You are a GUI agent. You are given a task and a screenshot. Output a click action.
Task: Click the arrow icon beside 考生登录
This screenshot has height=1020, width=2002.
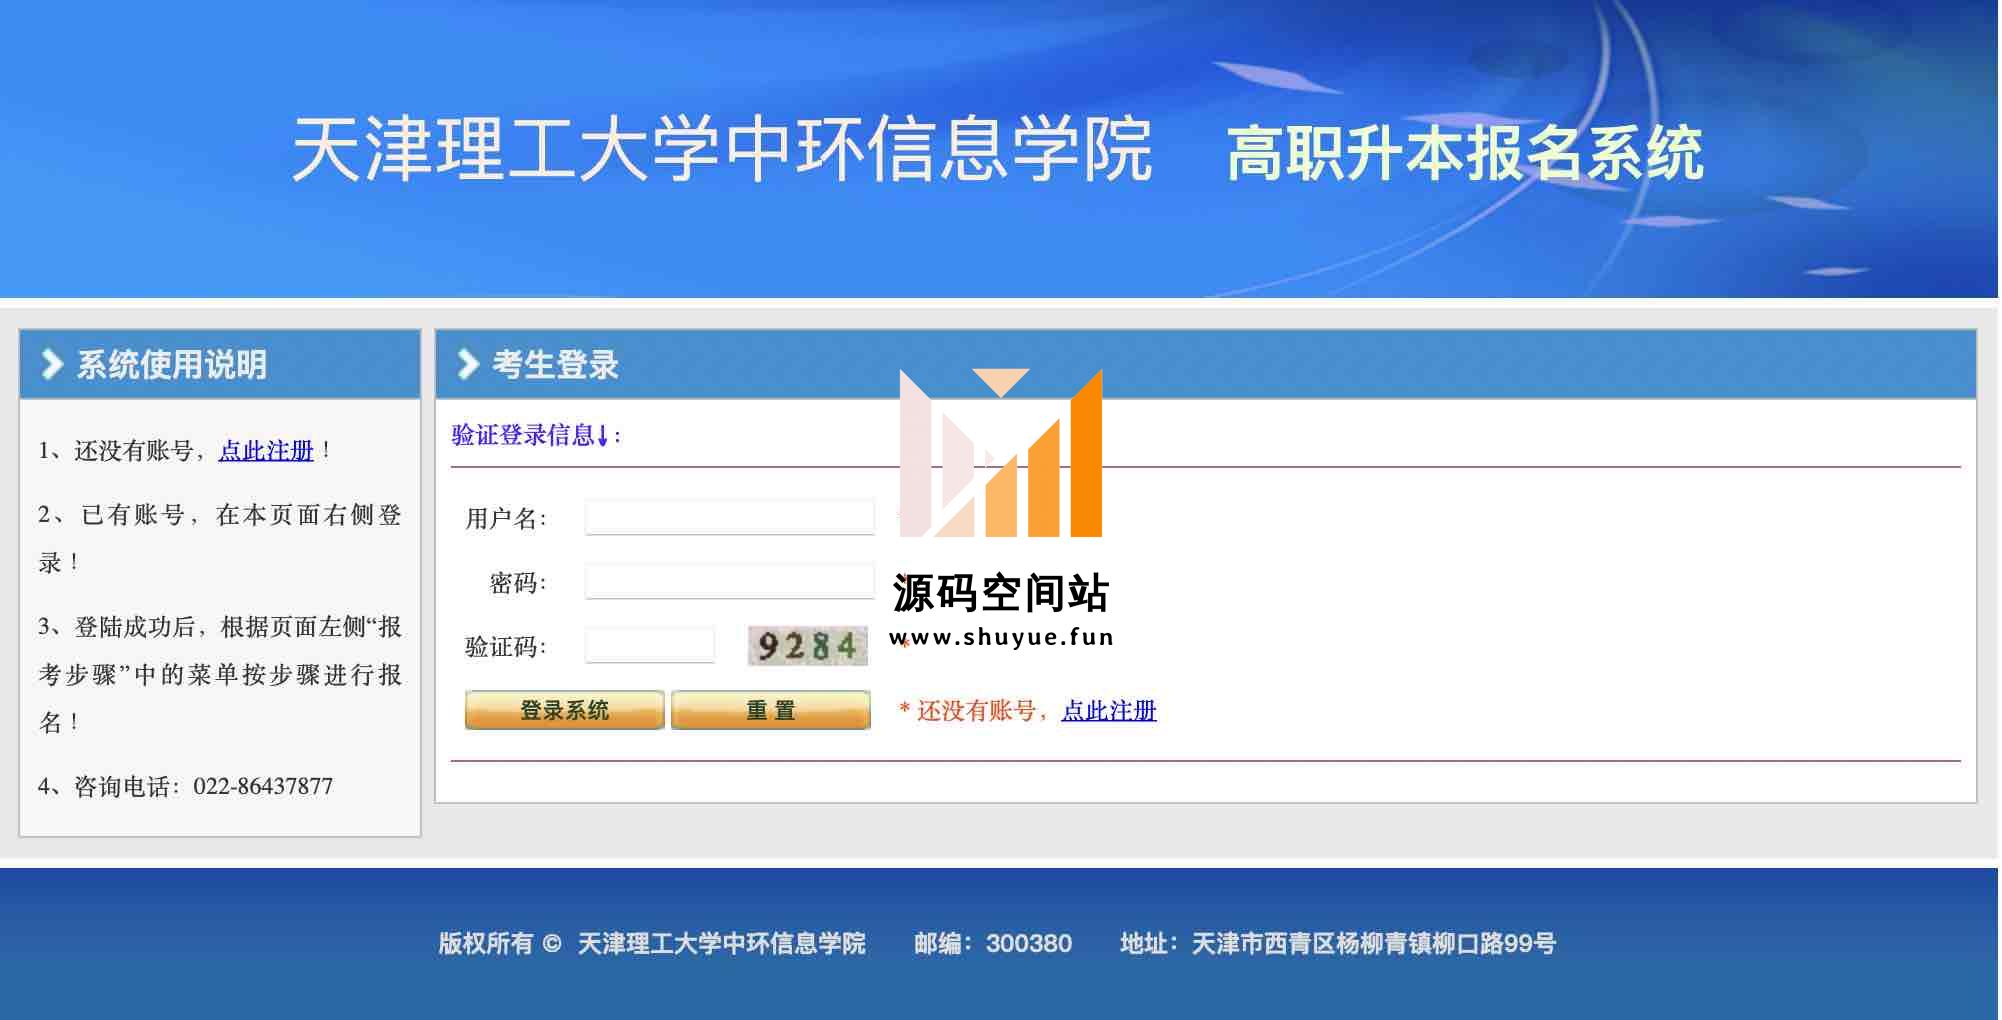468,364
